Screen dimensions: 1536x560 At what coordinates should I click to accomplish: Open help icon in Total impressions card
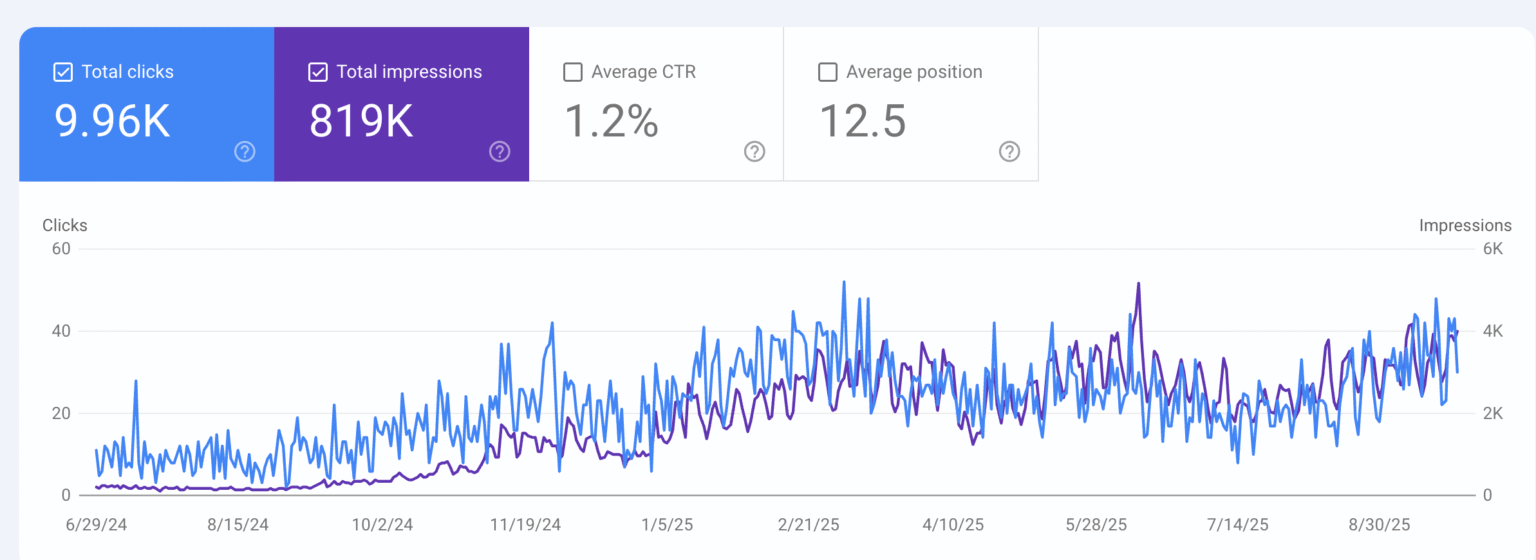pyautogui.click(x=500, y=151)
